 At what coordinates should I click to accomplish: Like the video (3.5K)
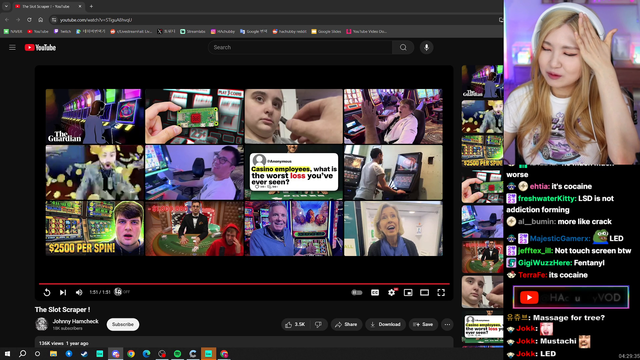coord(296,324)
